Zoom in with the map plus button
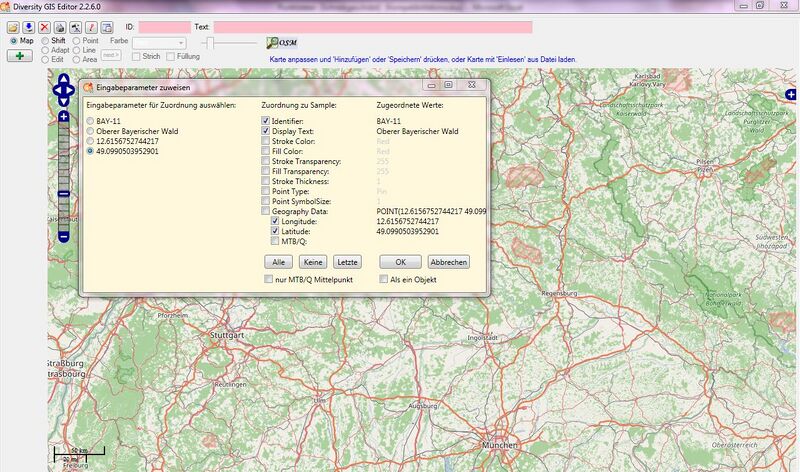 point(63,117)
